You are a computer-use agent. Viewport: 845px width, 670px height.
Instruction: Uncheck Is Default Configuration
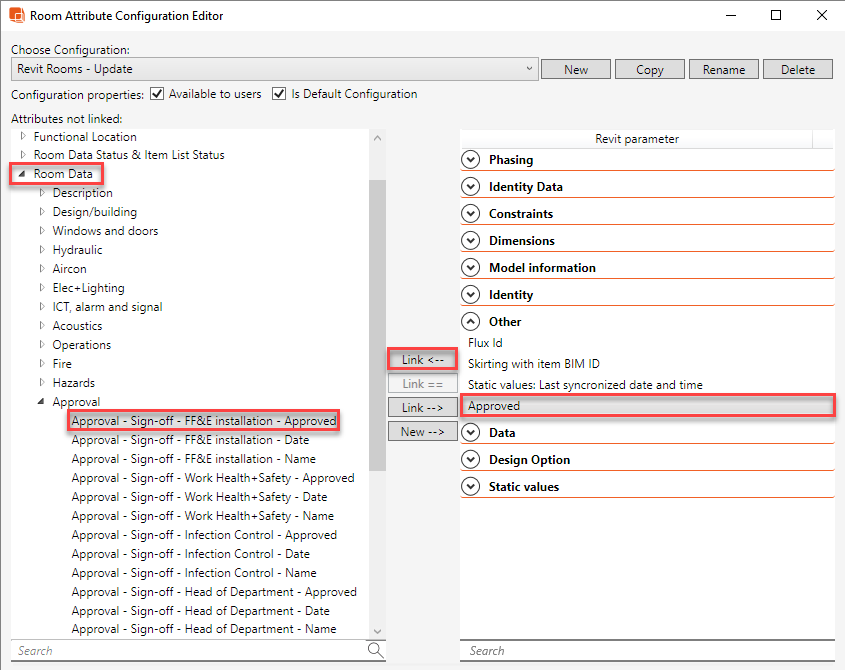[x=281, y=94]
